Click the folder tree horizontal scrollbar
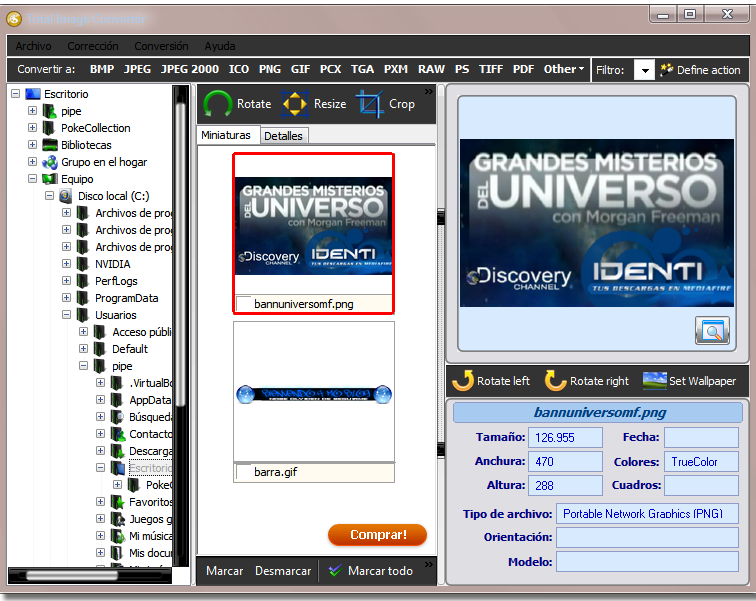756x601 pixels. [x=72, y=575]
